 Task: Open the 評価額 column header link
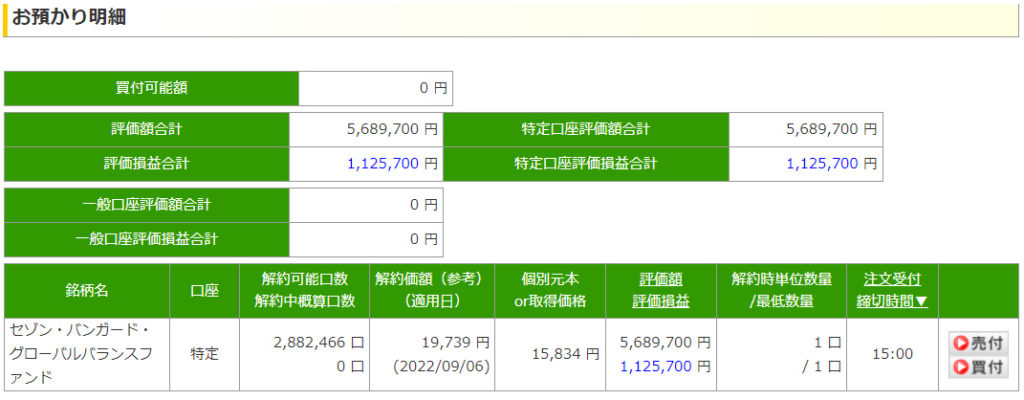pos(660,280)
